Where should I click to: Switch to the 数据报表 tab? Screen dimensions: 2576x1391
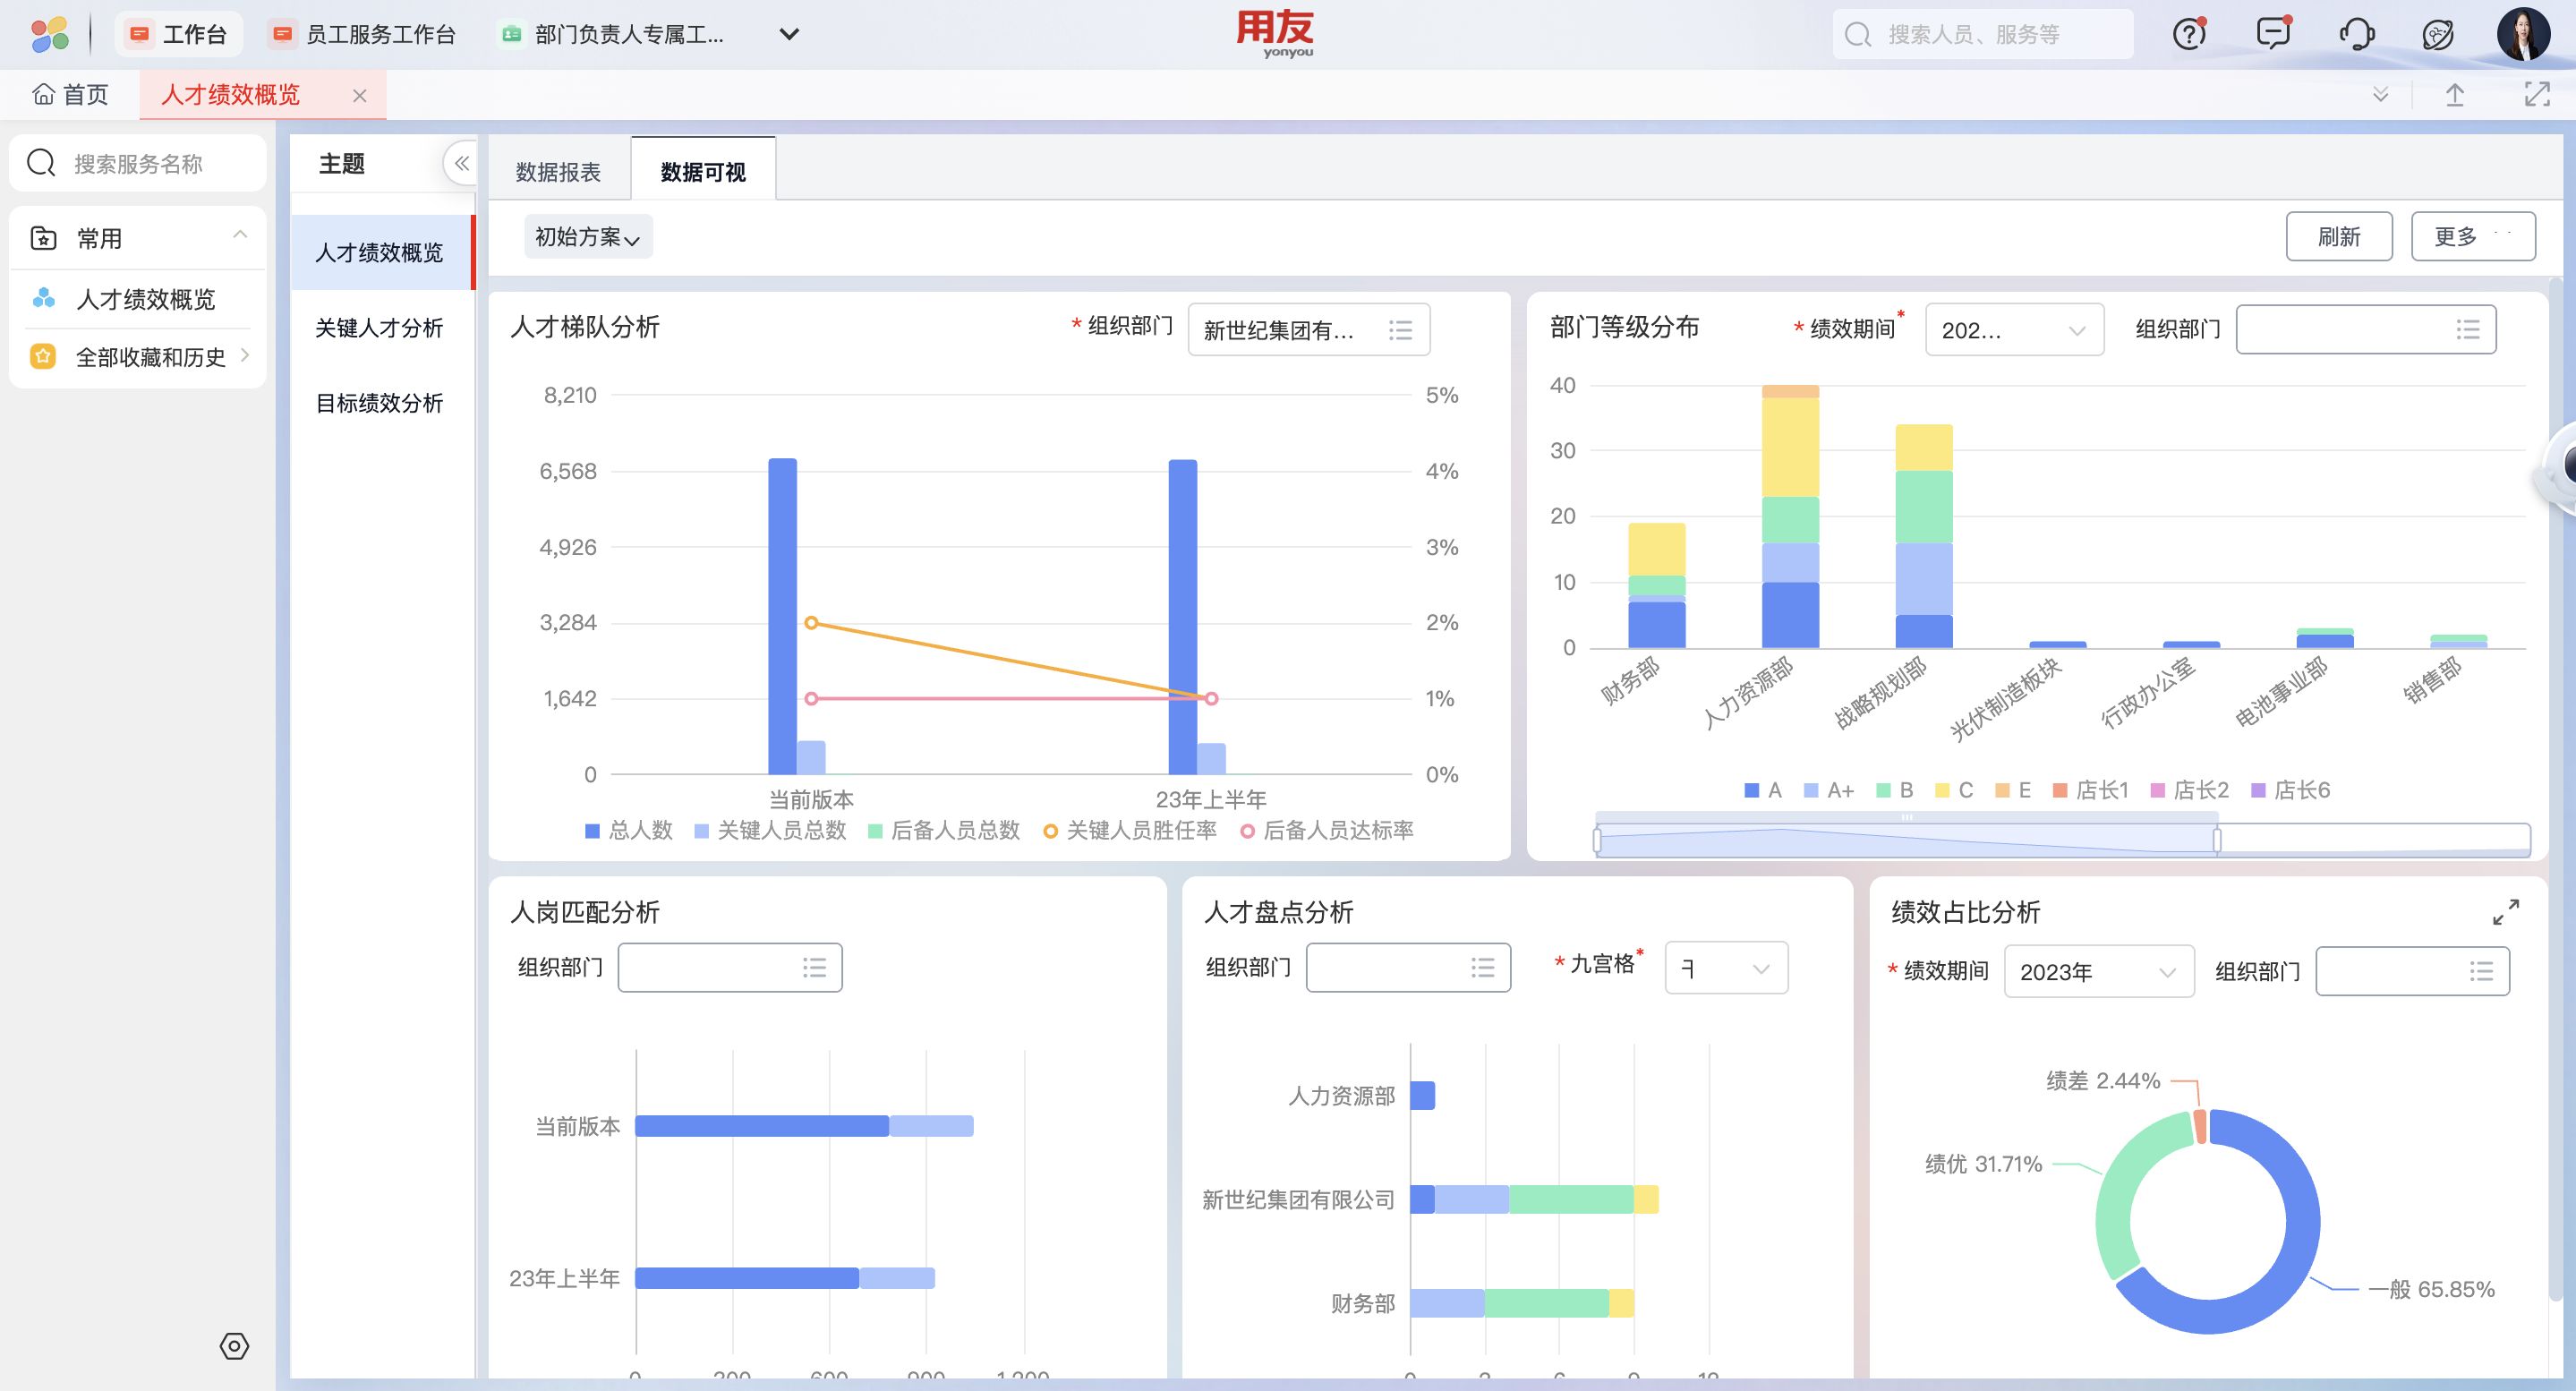[558, 172]
